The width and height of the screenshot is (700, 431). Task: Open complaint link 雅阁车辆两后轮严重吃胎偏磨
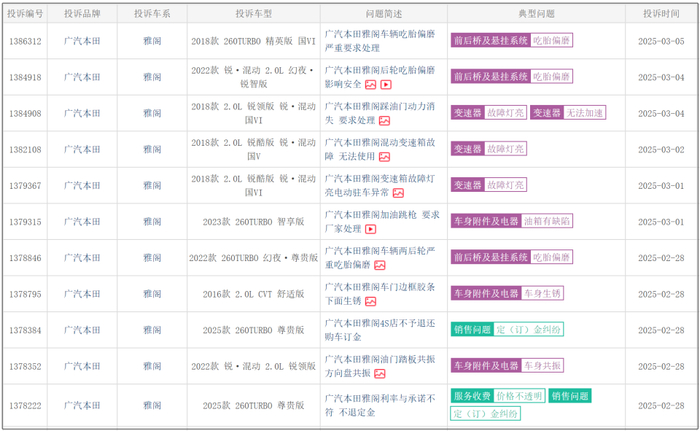click(x=380, y=258)
